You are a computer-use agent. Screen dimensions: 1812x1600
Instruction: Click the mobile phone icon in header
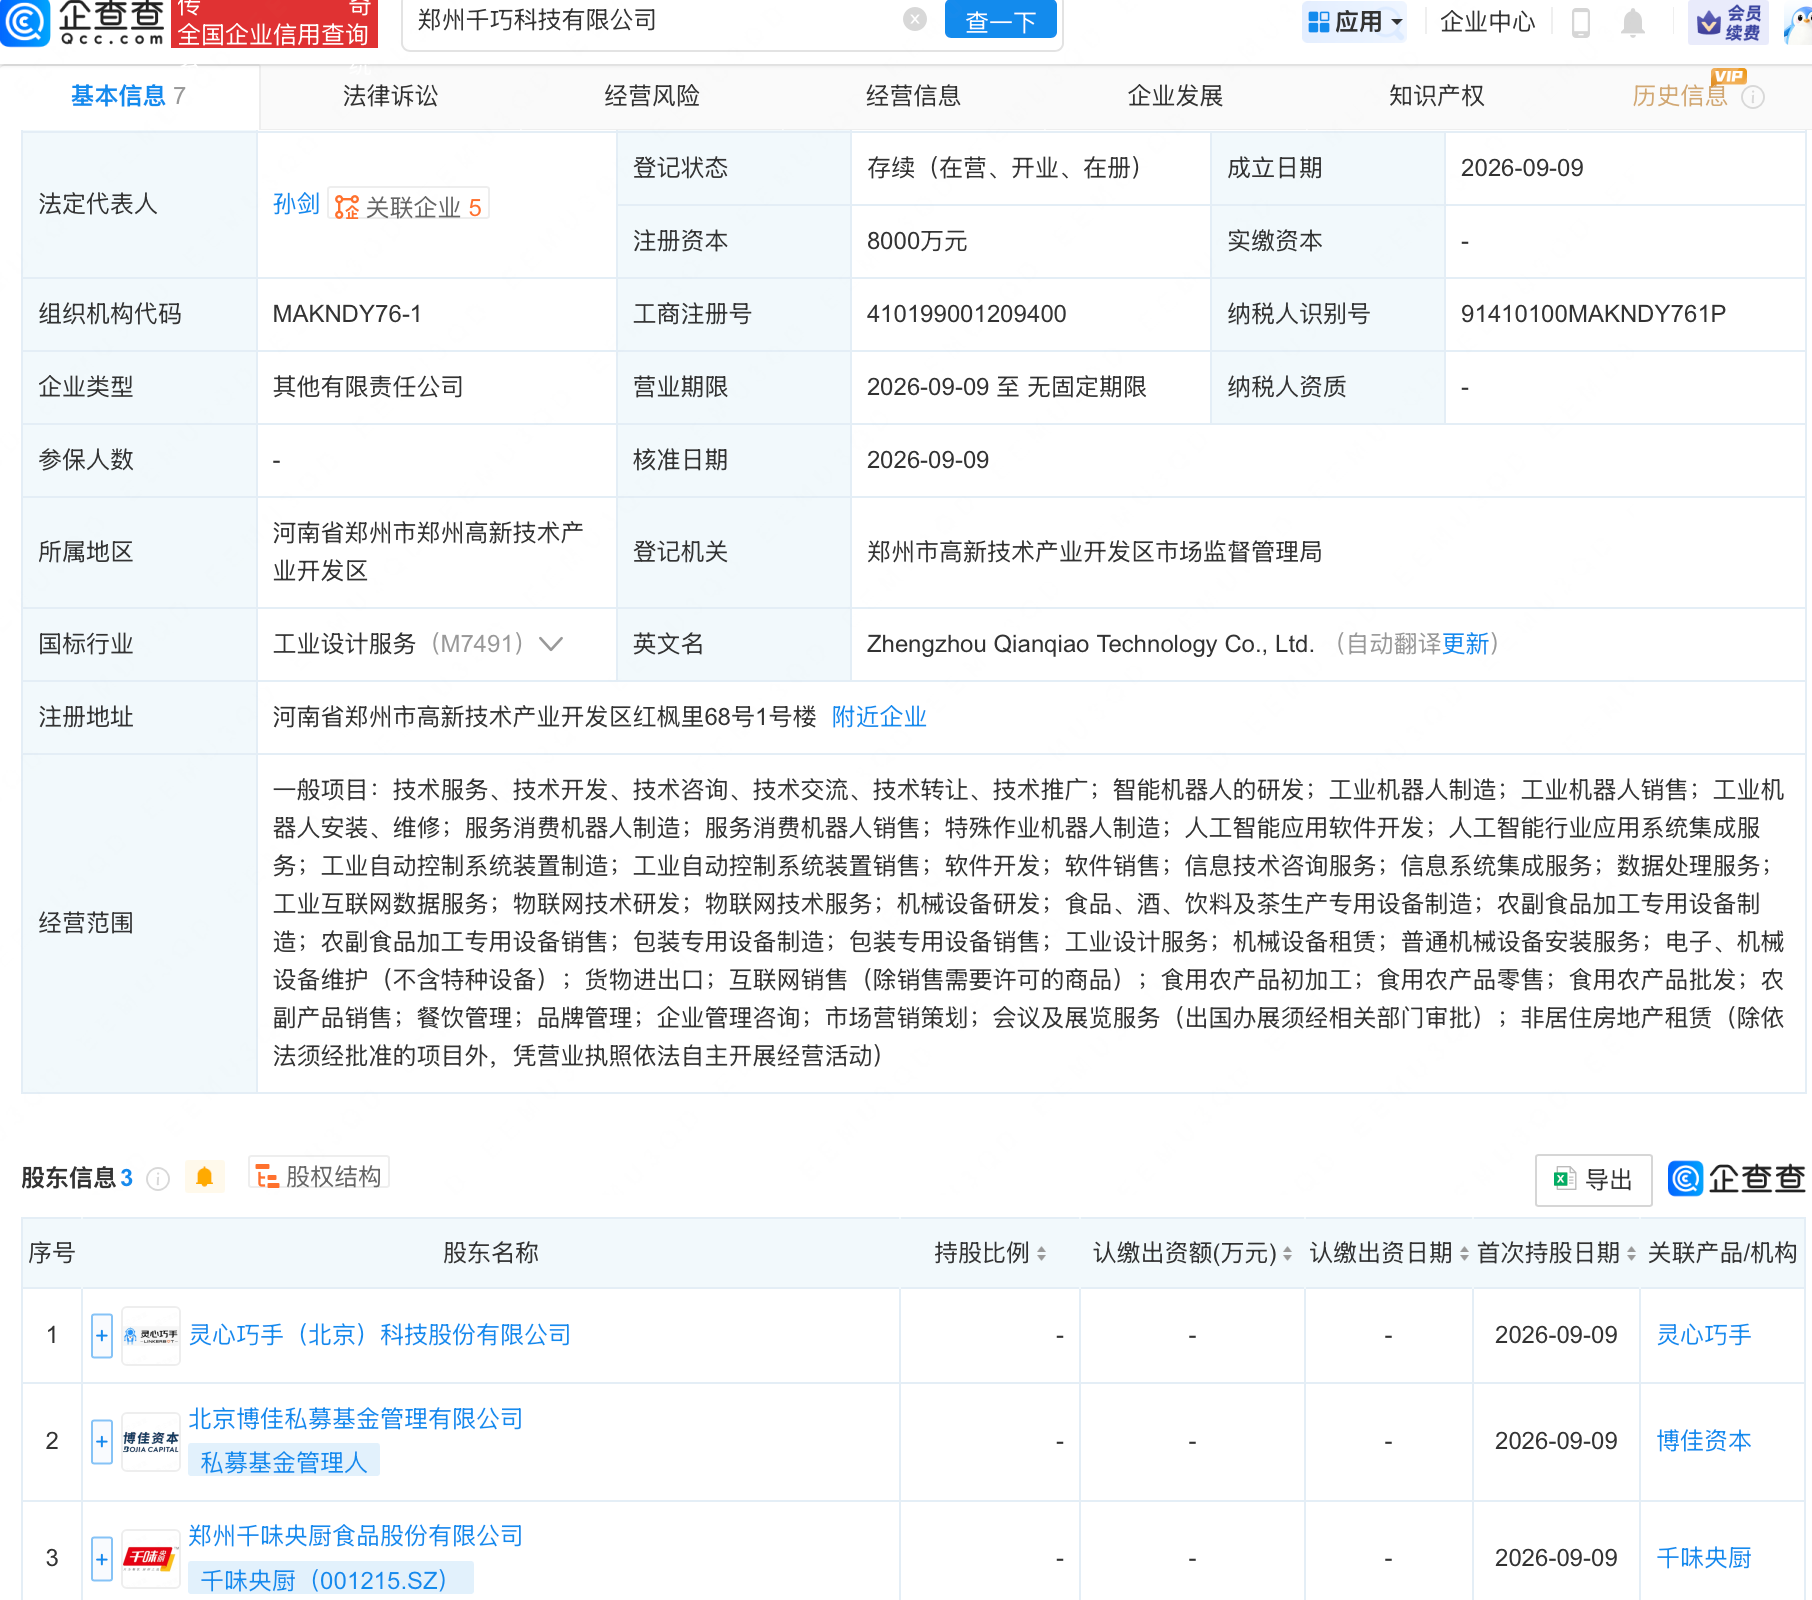click(x=1581, y=22)
